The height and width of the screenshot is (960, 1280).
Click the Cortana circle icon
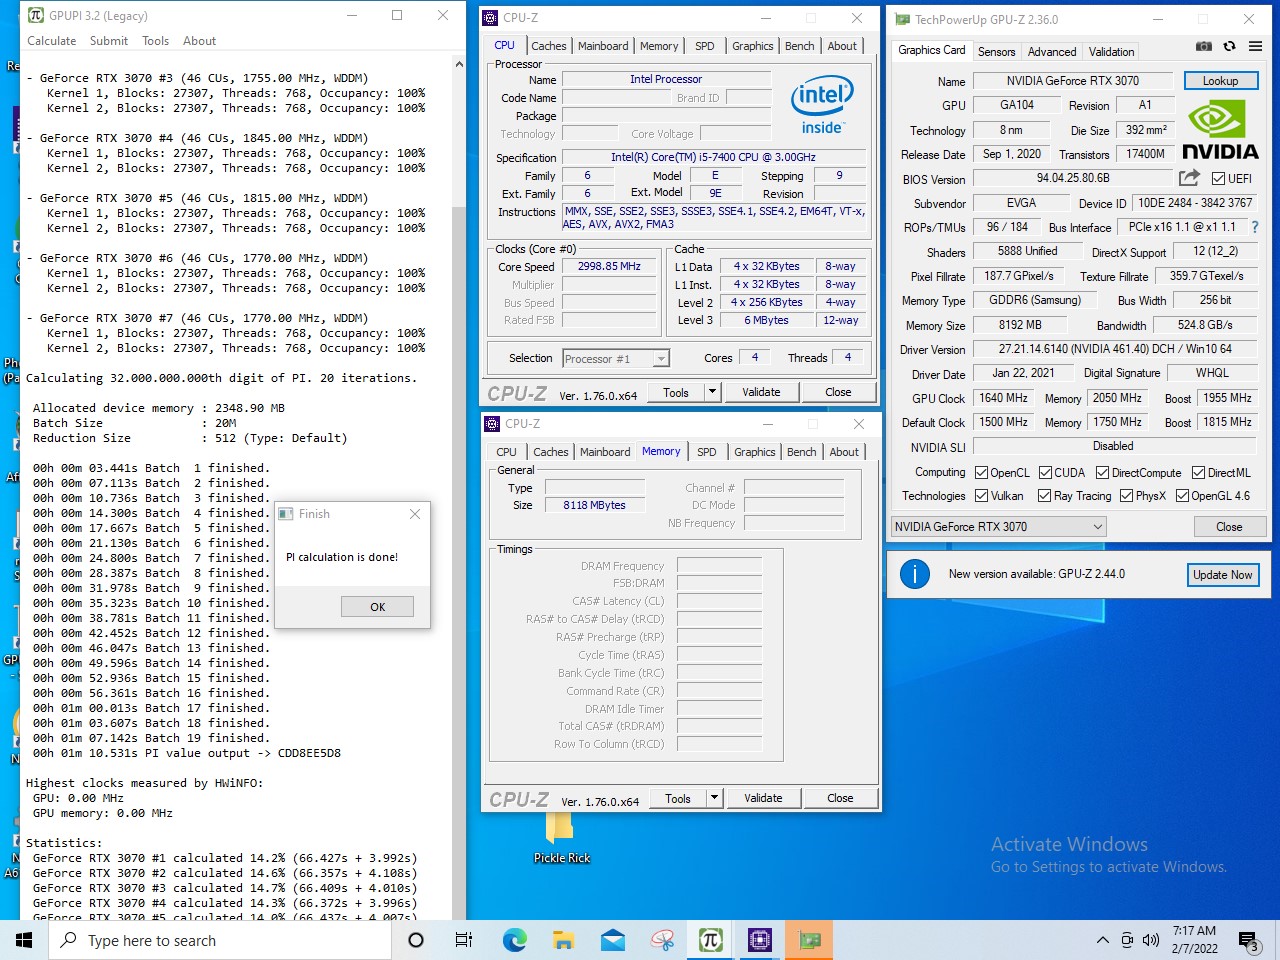(x=416, y=940)
